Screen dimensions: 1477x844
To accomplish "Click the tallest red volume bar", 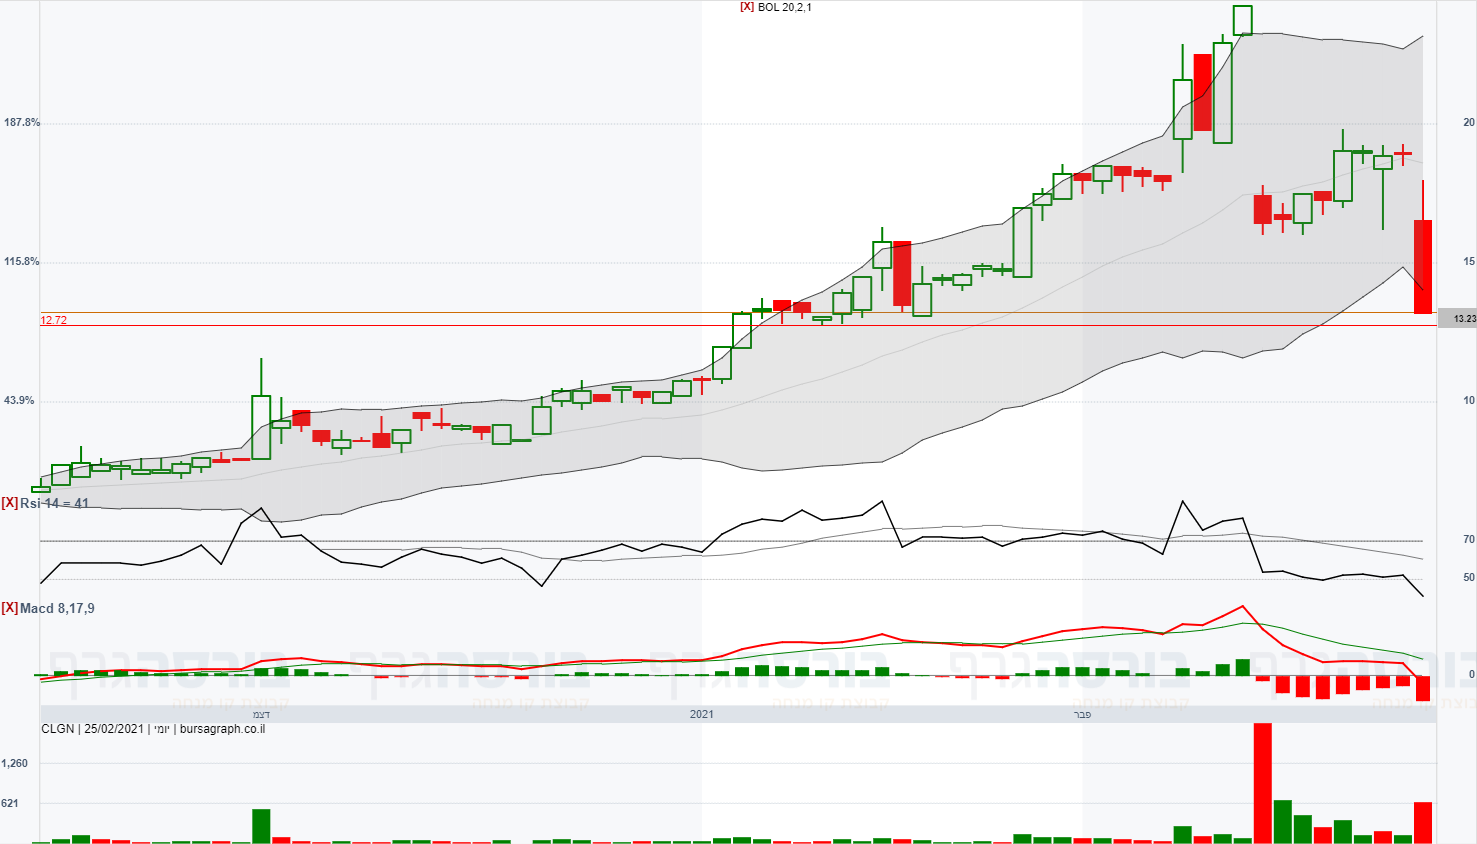I will pyautogui.click(x=1262, y=783).
